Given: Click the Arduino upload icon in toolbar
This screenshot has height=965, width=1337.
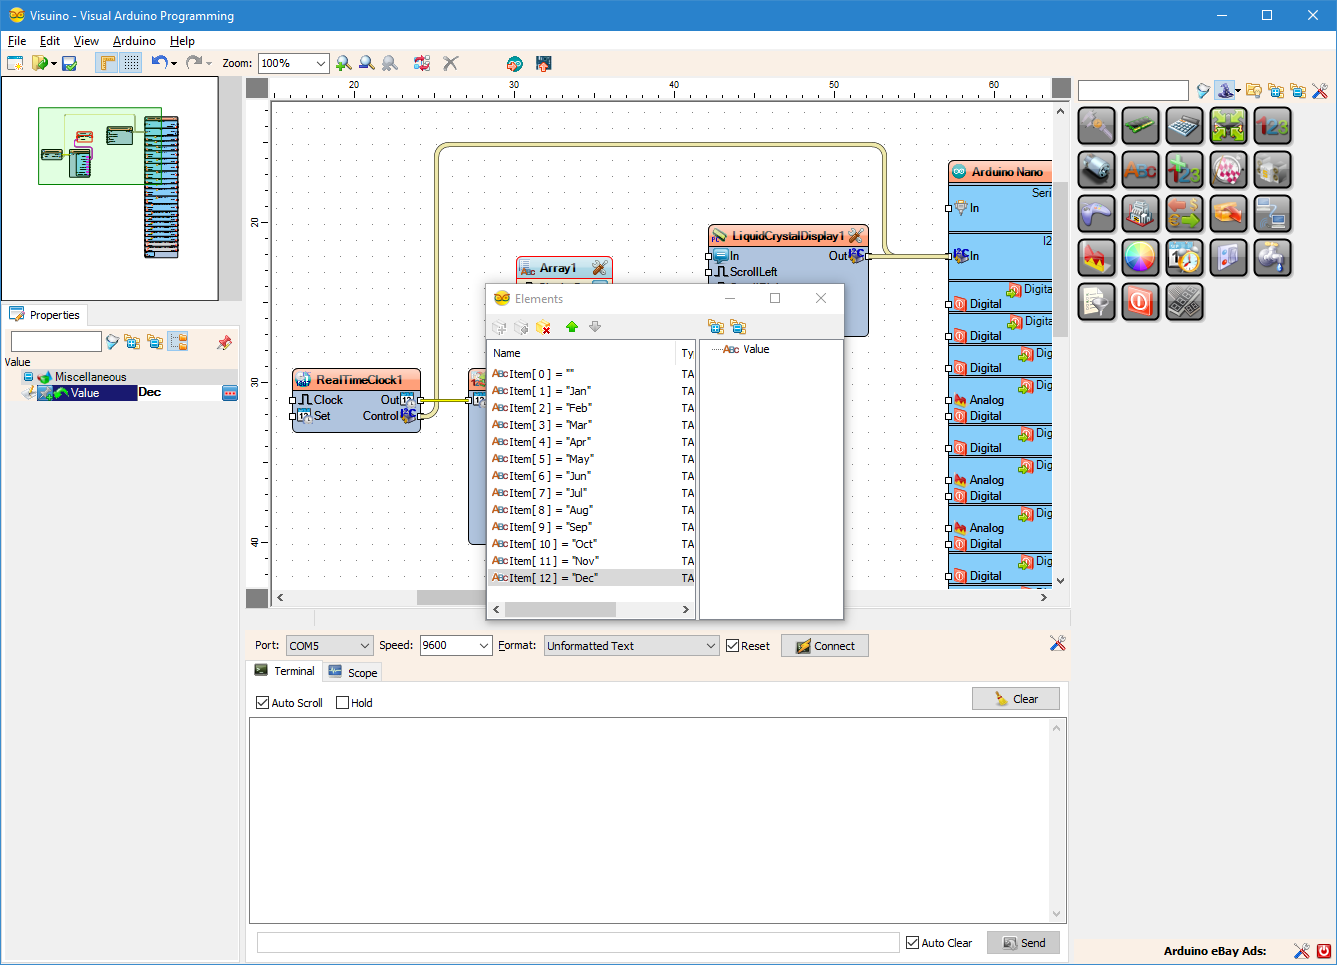Looking at the screenshot, I should coord(514,63).
